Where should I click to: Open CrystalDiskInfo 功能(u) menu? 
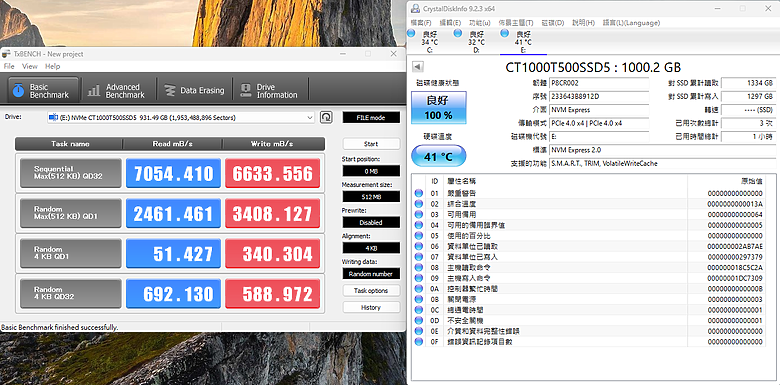pyautogui.click(x=480, y=23)
